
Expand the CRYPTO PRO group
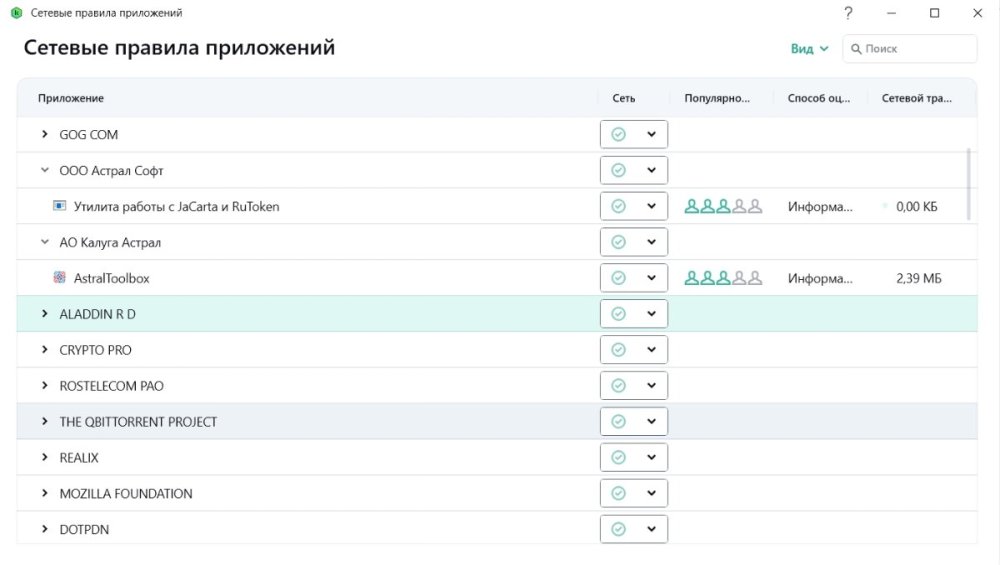click(45, 349)
